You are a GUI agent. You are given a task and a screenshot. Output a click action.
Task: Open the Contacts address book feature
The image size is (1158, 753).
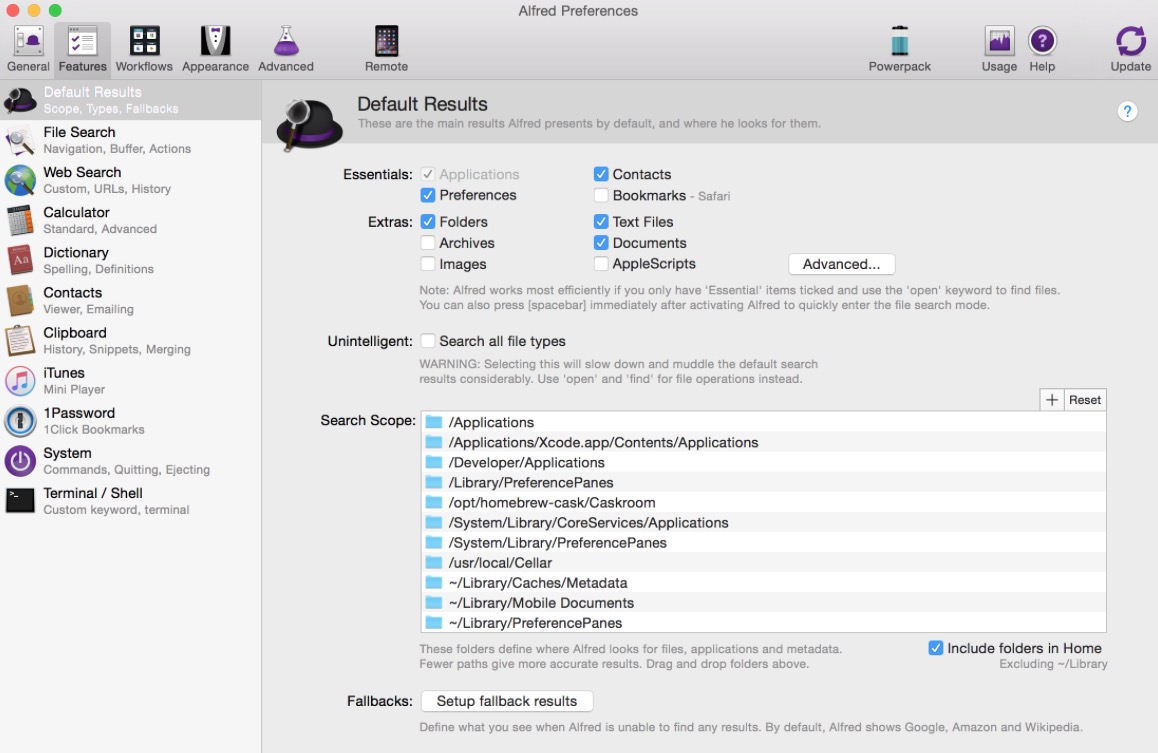[x=131, y=300]
